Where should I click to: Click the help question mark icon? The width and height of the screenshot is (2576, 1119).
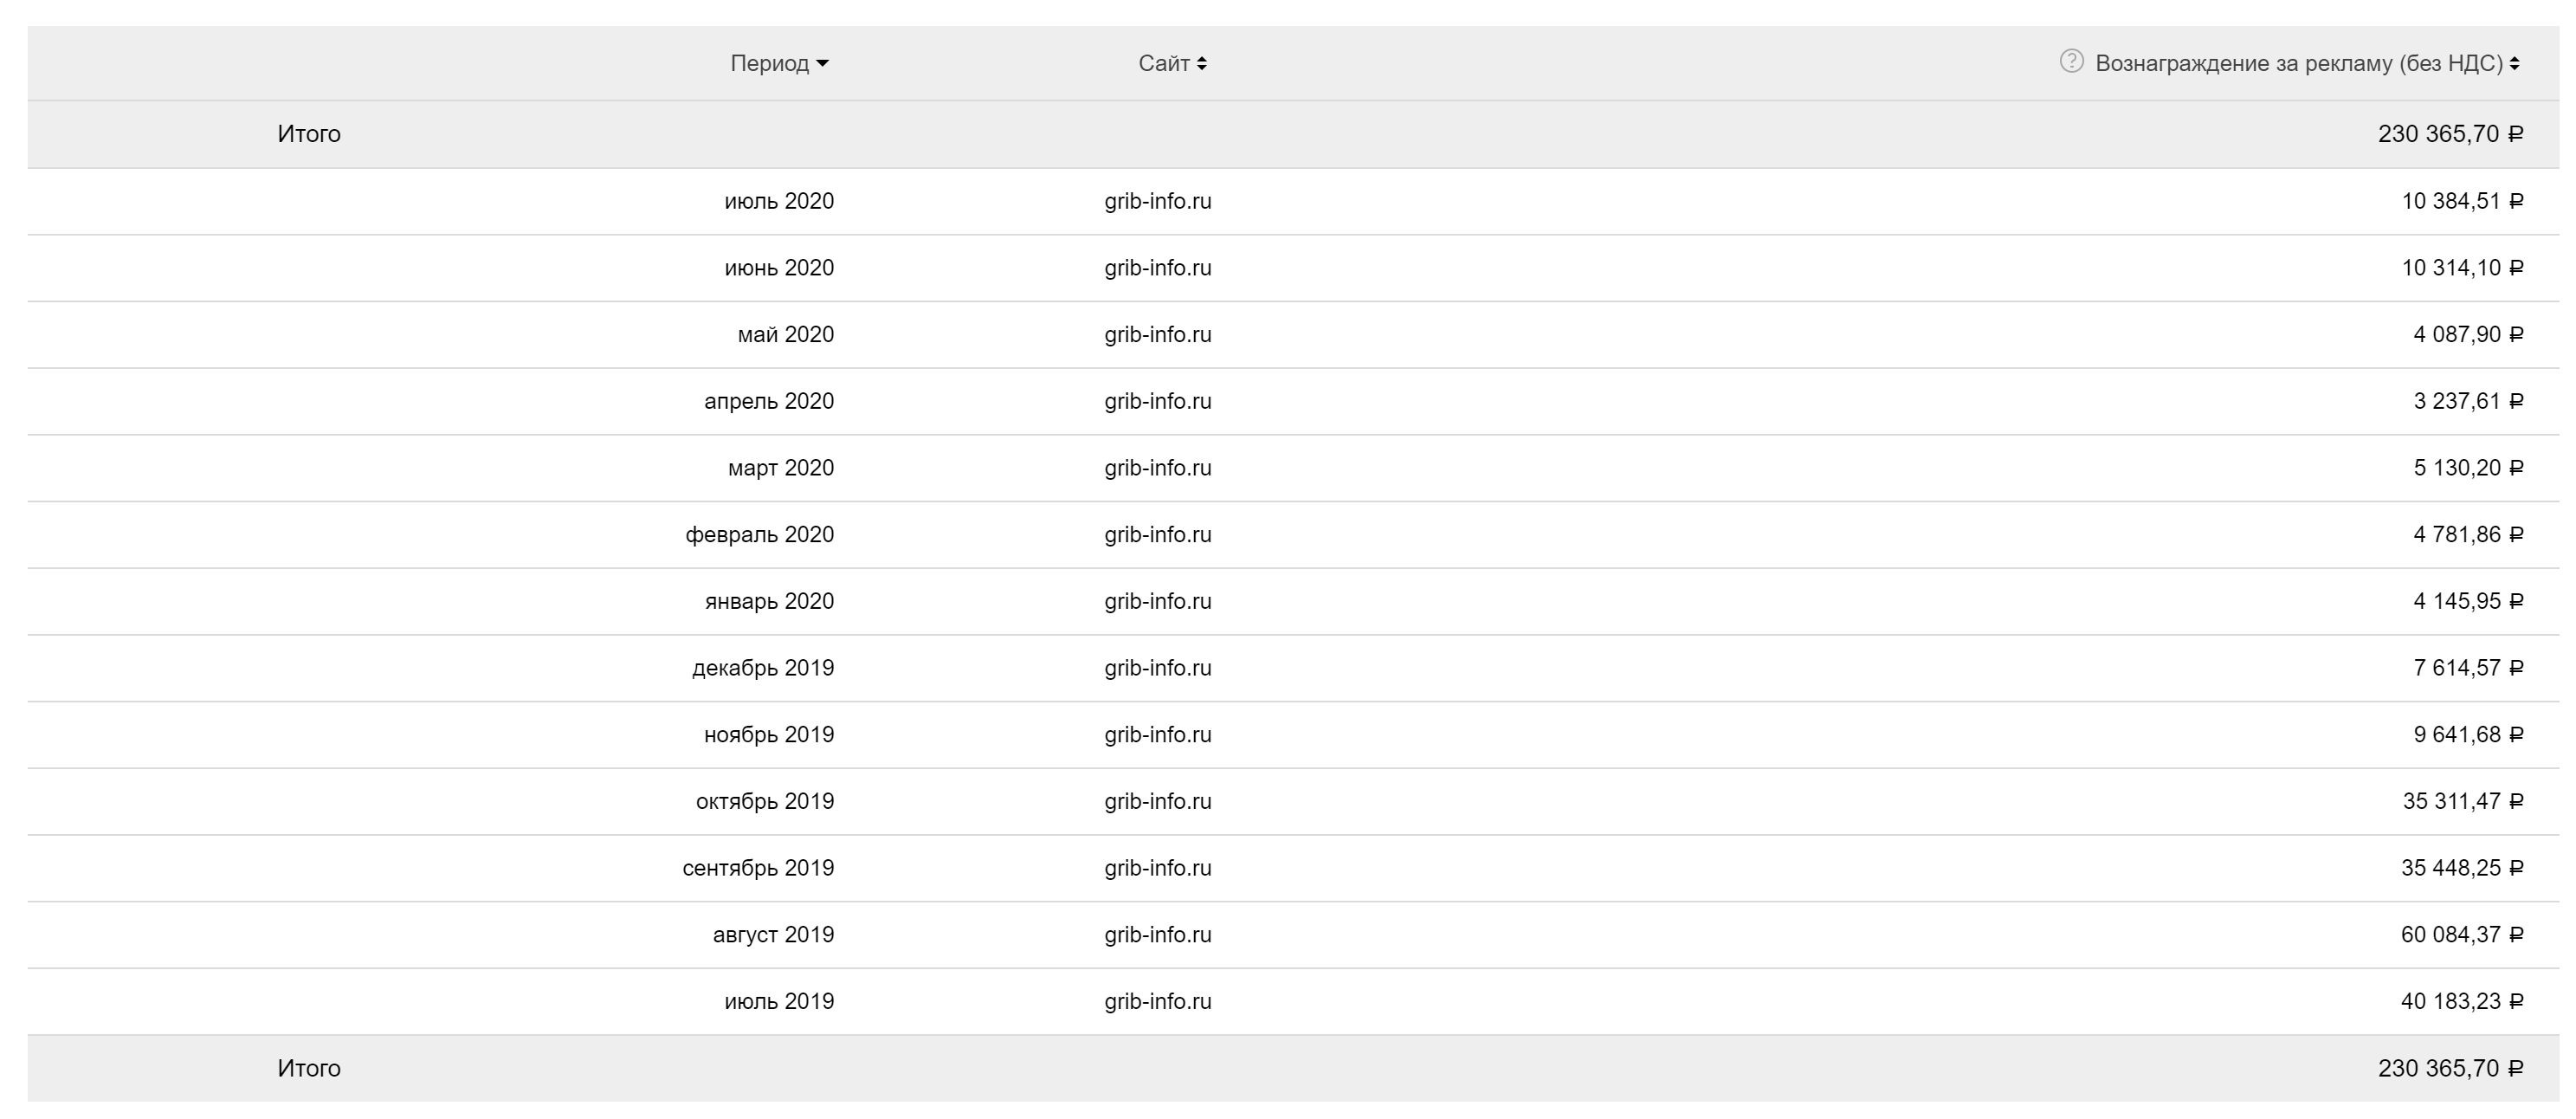[x=2071, y=62]
